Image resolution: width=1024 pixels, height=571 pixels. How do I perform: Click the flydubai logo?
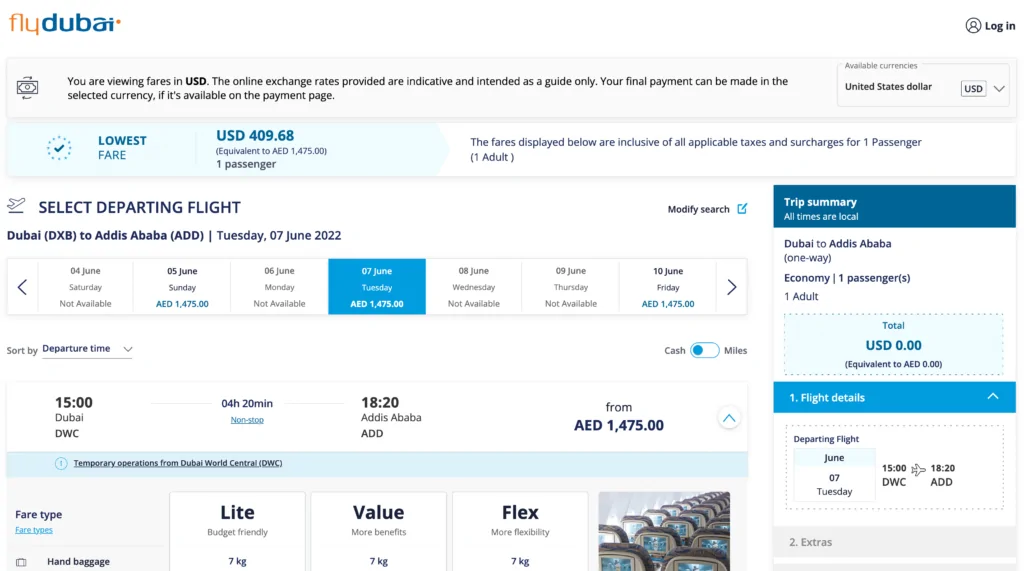pos(65,23)
